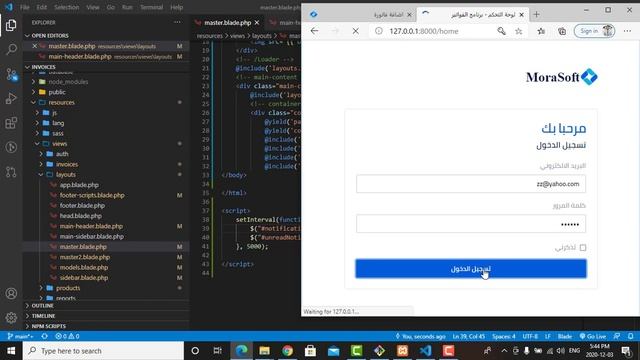
Task: Open sidebar.blade.php in the file tree
Action: [84, 278]
